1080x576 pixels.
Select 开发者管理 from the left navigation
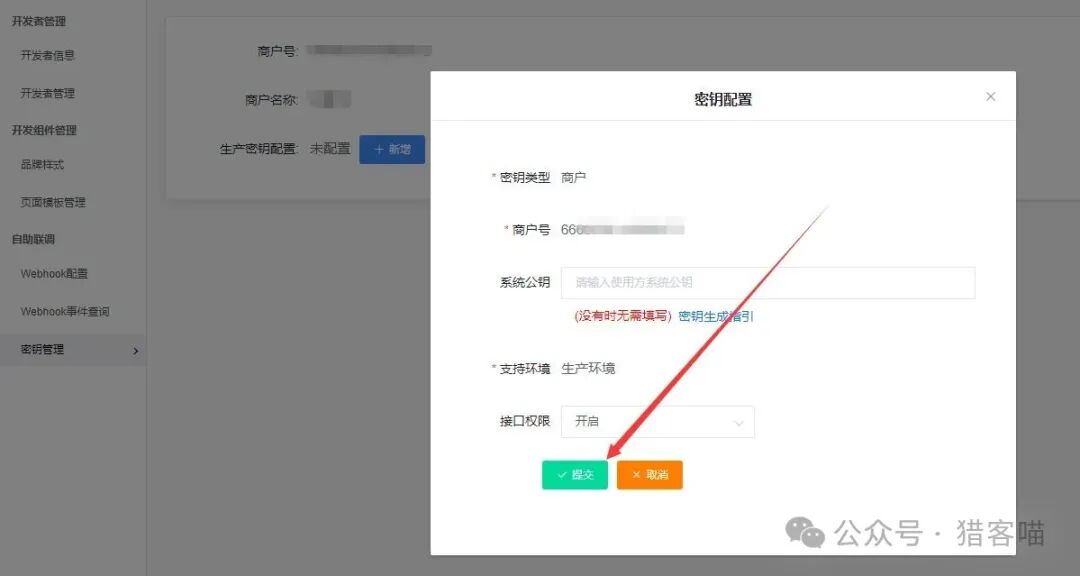(48, 93)
